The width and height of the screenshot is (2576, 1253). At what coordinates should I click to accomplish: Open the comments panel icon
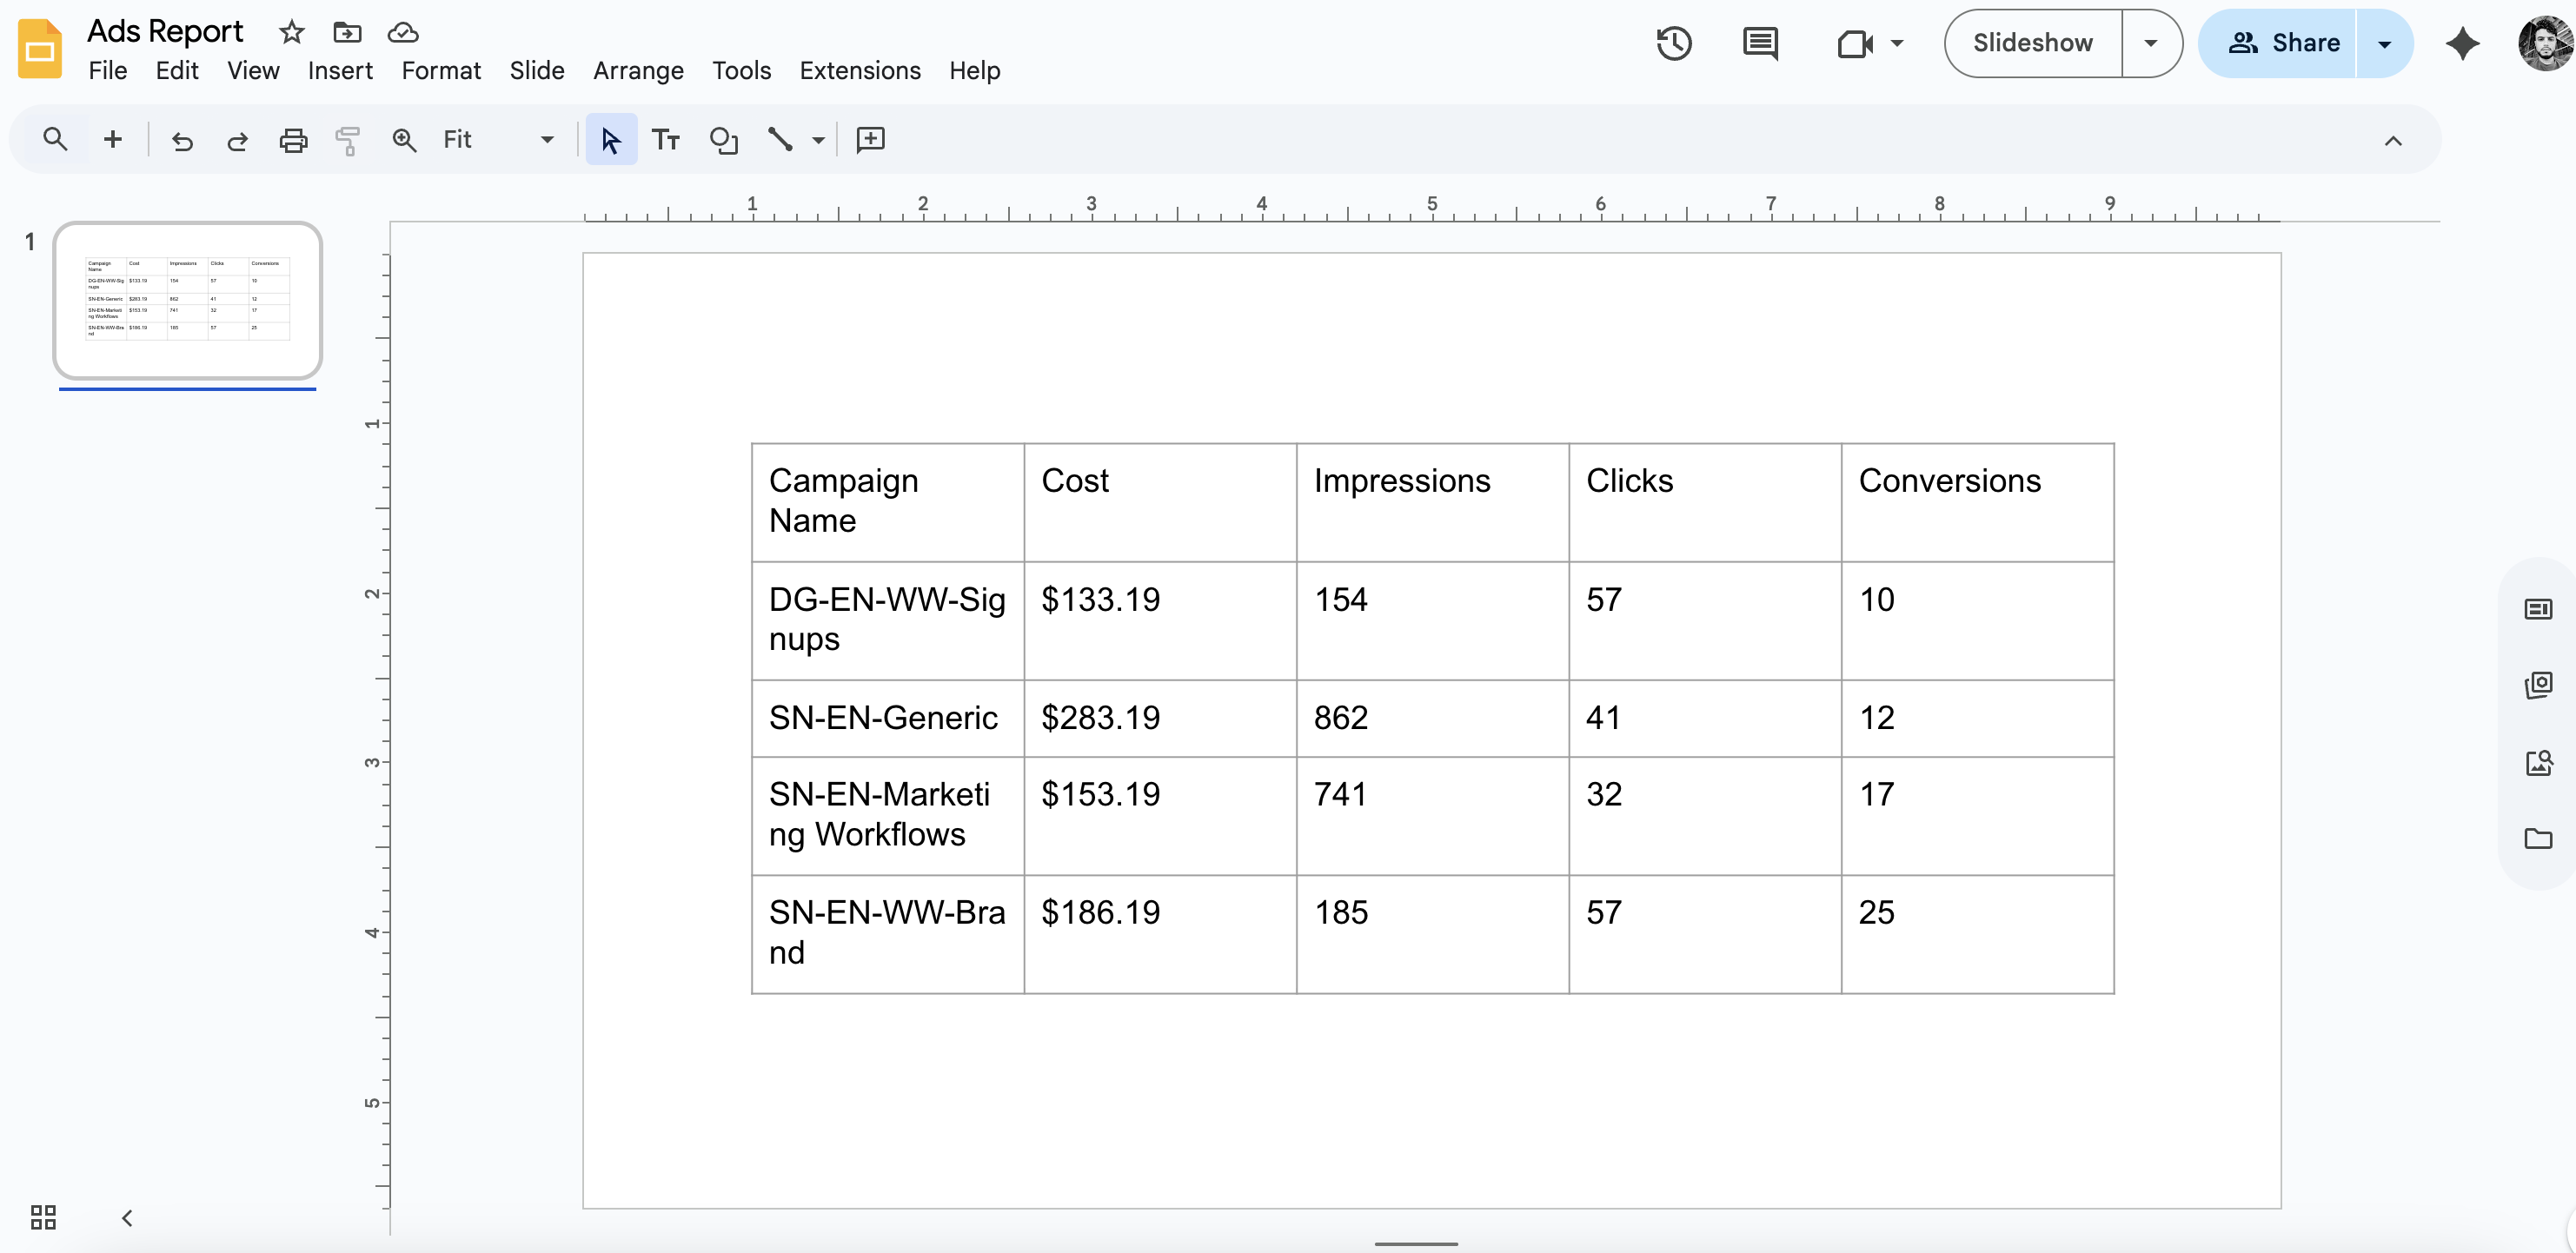[x=1759, y=43]
